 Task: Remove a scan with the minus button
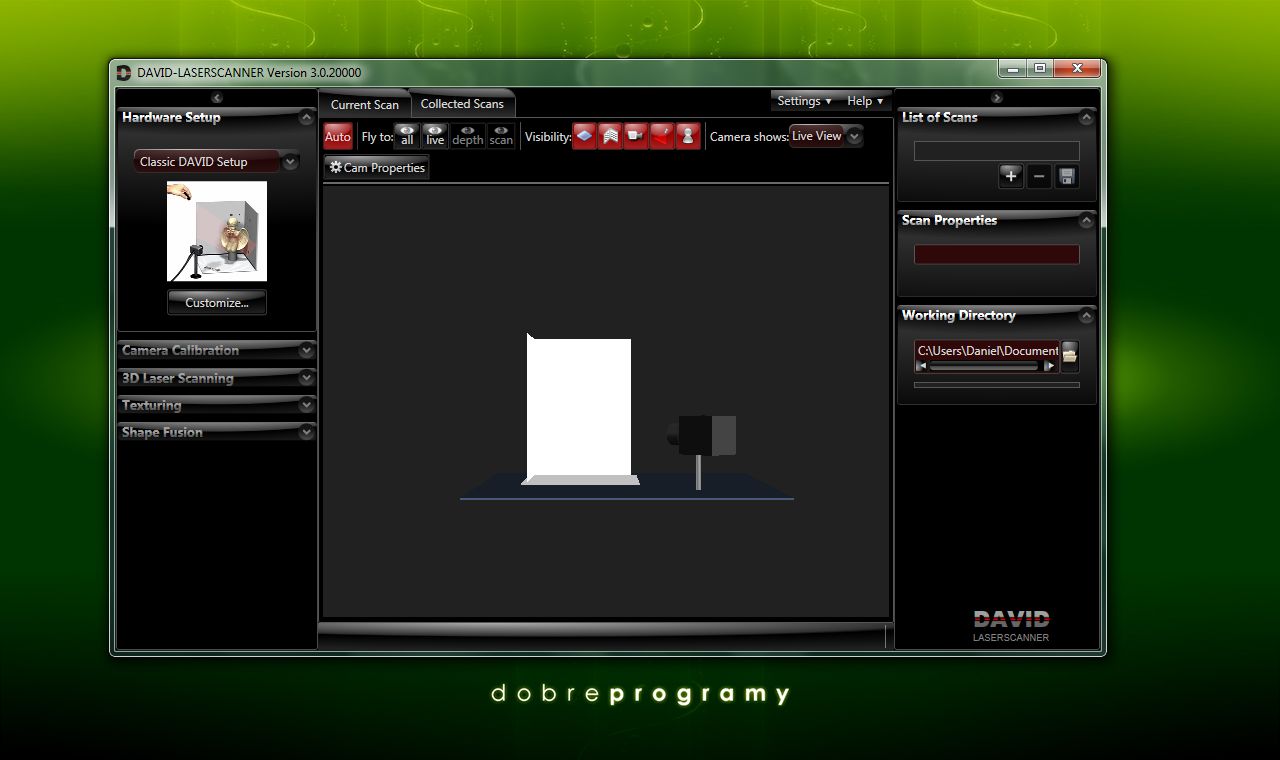coord(1039,176)
